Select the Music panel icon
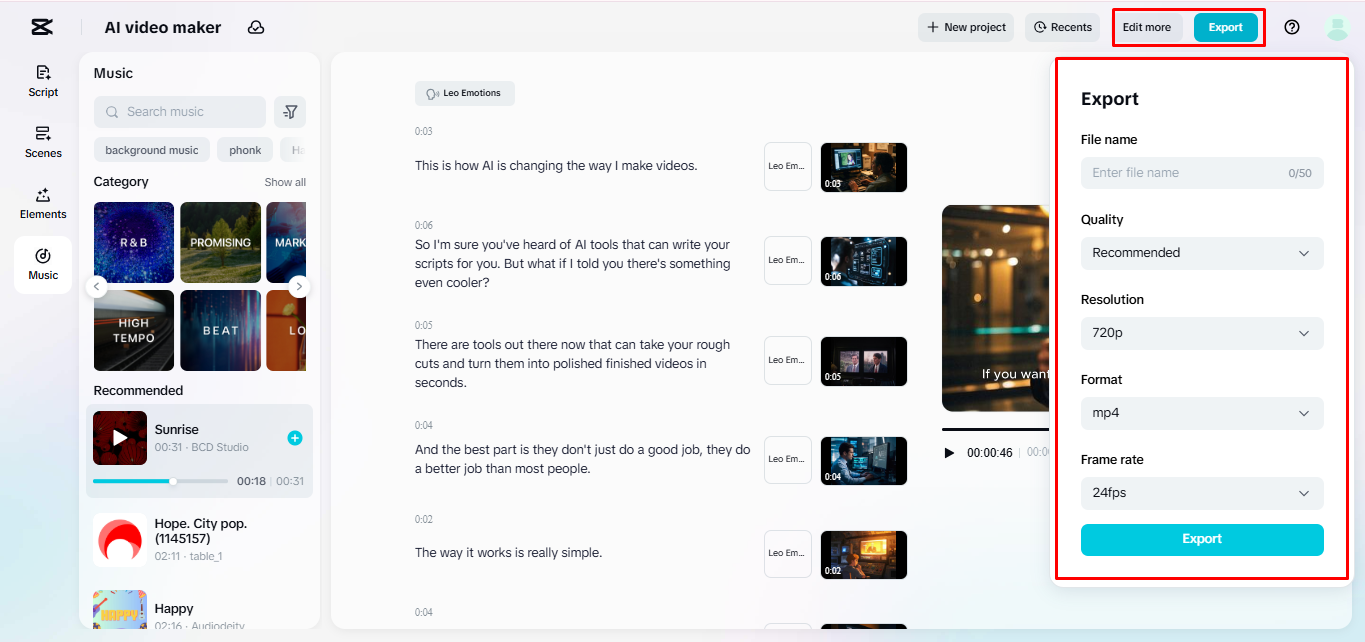This screenshot has width=1365, height=642. coord(42,263)
